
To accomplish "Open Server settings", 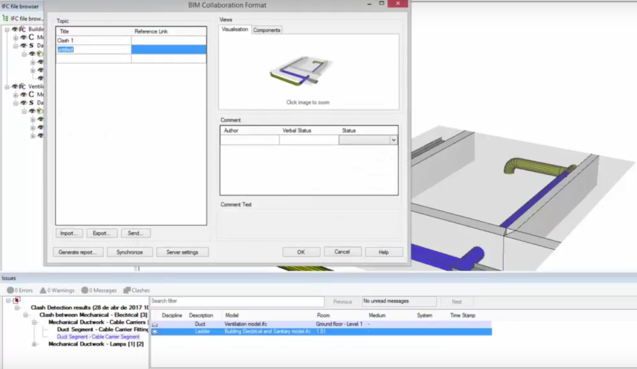I will pos(182,252).
